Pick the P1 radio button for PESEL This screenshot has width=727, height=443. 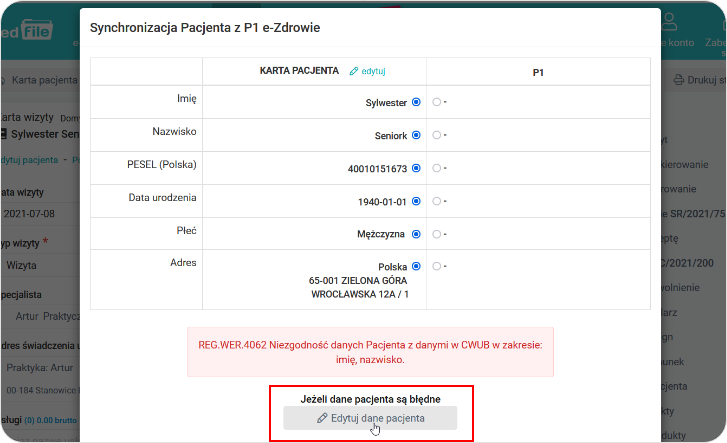[x=437, y=168]
